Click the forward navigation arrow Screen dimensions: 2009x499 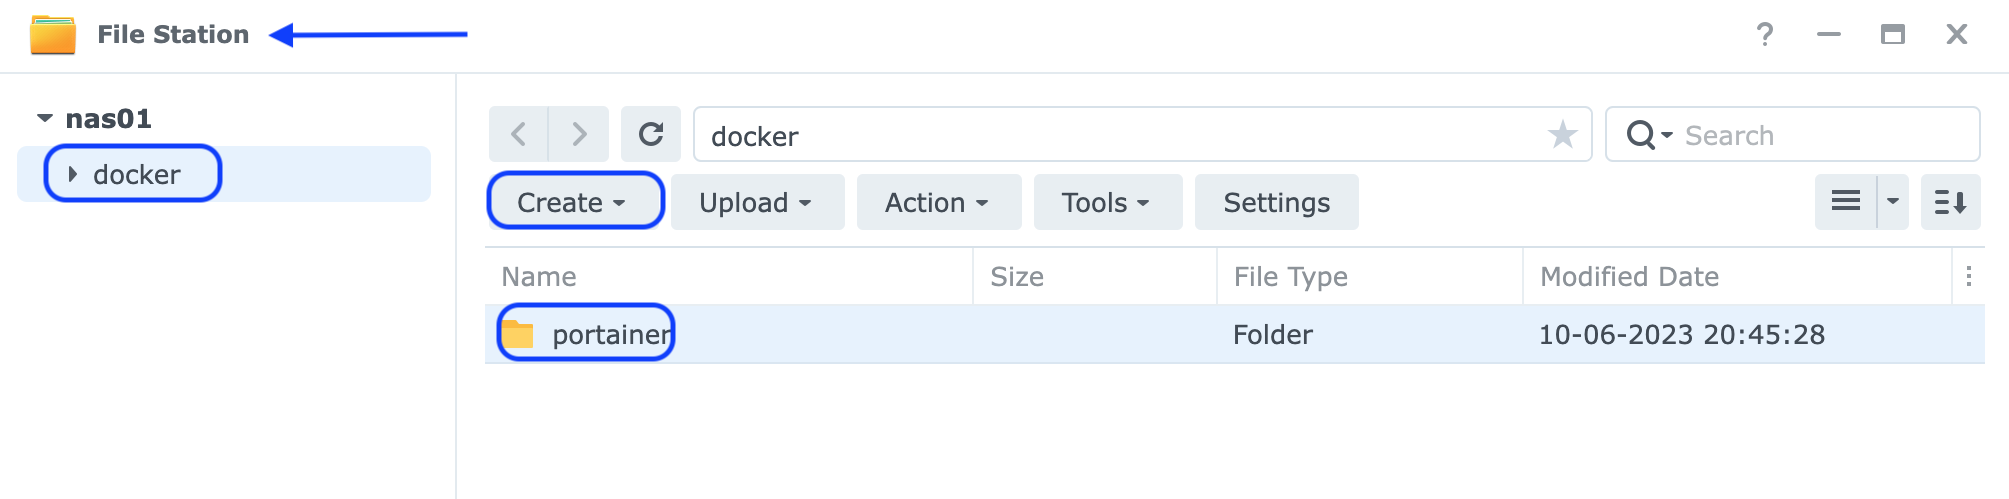click(x=579, y=134)
